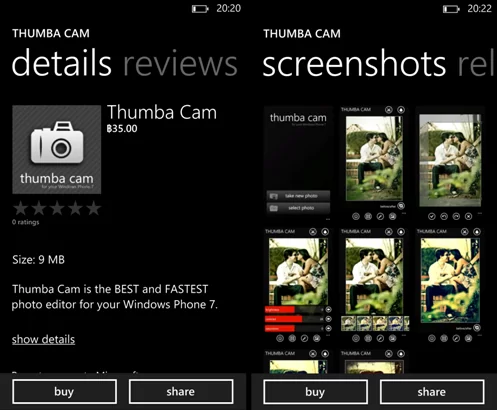This screenshot has height=410, width=497.
Task: Open the first screenshot with take new photo menu
Action: (x=298, y=163)
